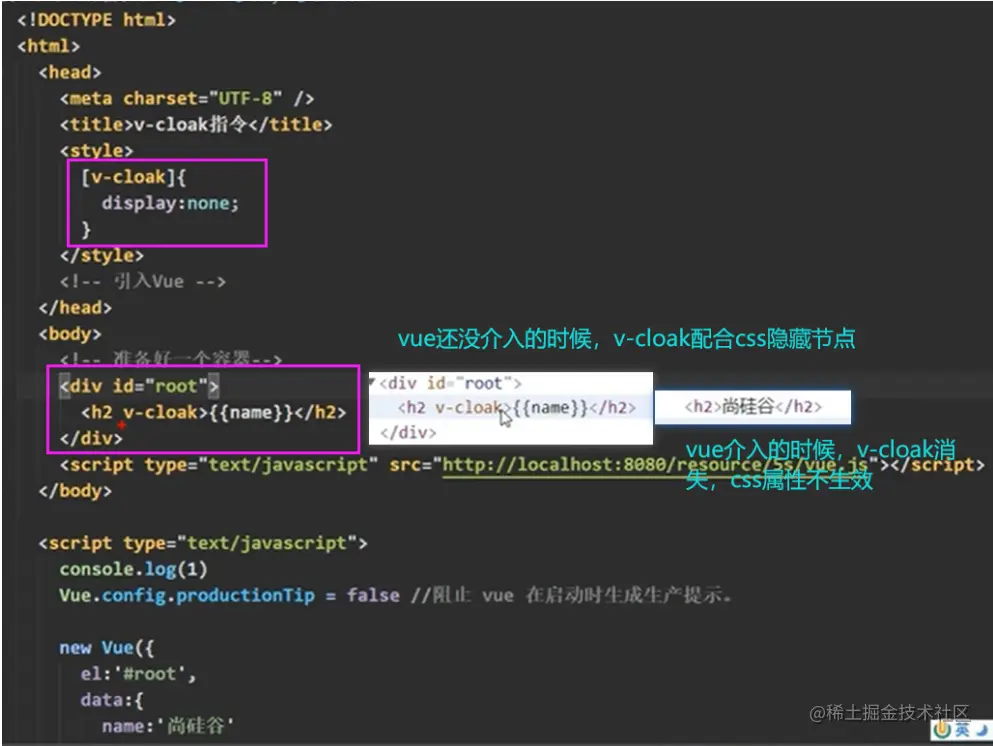993x746 pixels.
Task: Click '<div id="root">' in the code editor
Action: click(139, 386)
